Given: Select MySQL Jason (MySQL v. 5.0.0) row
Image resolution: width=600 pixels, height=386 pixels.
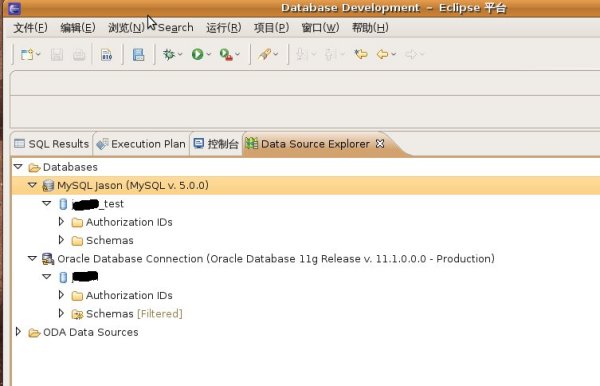Looking at the screenshot, I should pyautogui.click(x=306, y=186).
